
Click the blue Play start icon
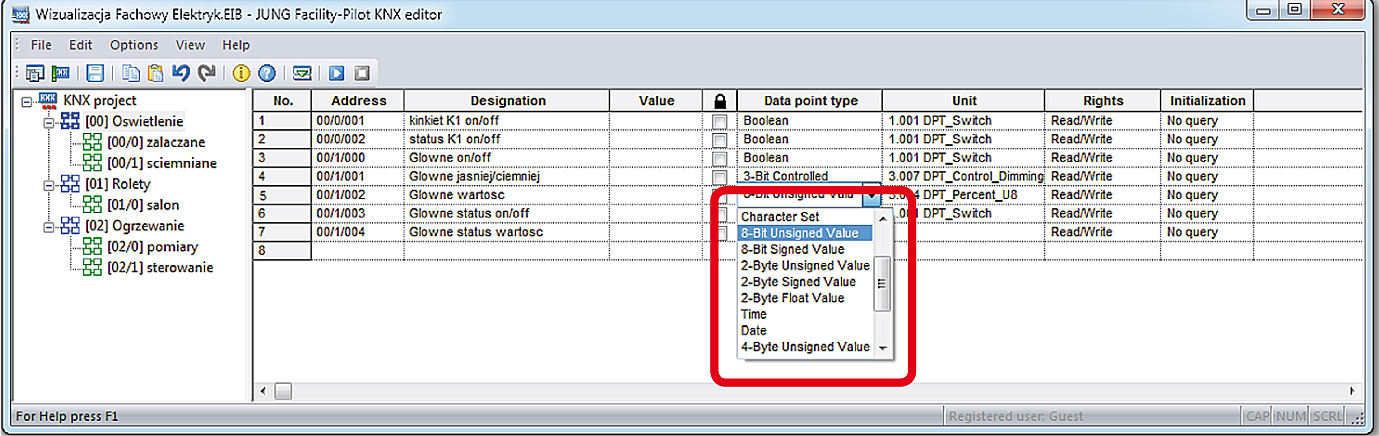tap(337, 73)
